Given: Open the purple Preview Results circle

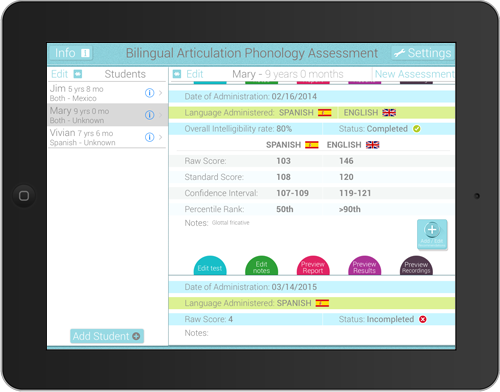Looking at the screenshot, I should (x=365, y=266).
